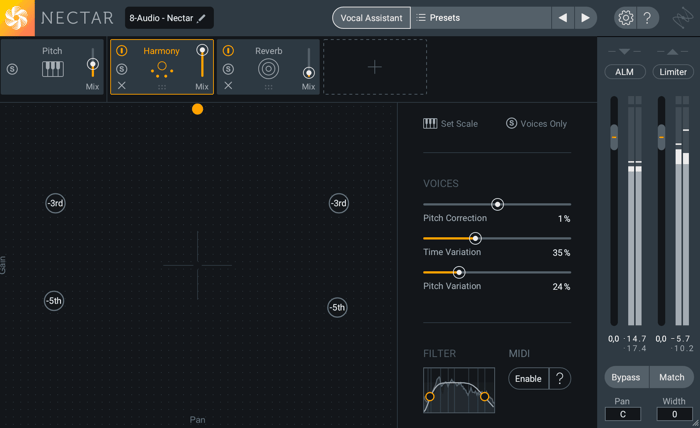Solo the Pitch module
Screen dimensions: 700x428
[12, 69]
